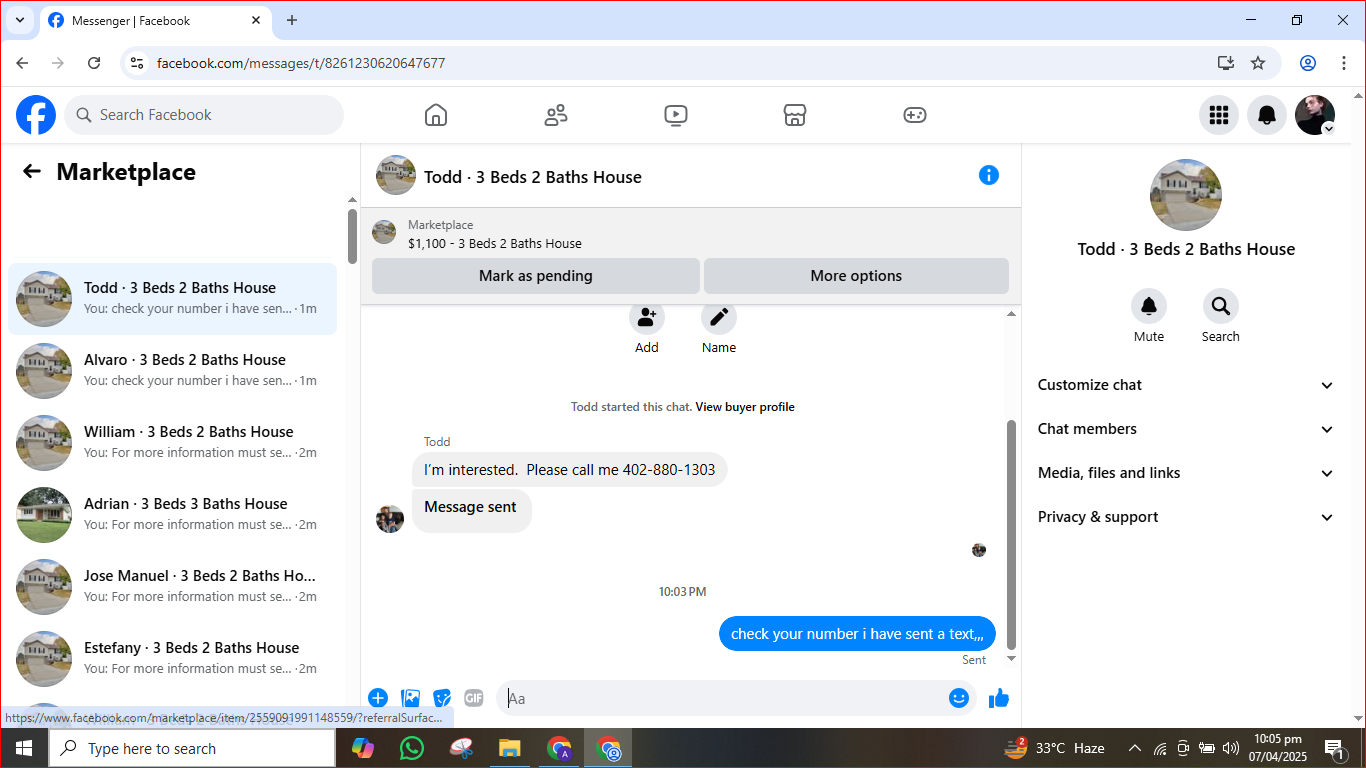Click the conversation scrollbar thumb
1366x768 pixels.
point(1011,534)
